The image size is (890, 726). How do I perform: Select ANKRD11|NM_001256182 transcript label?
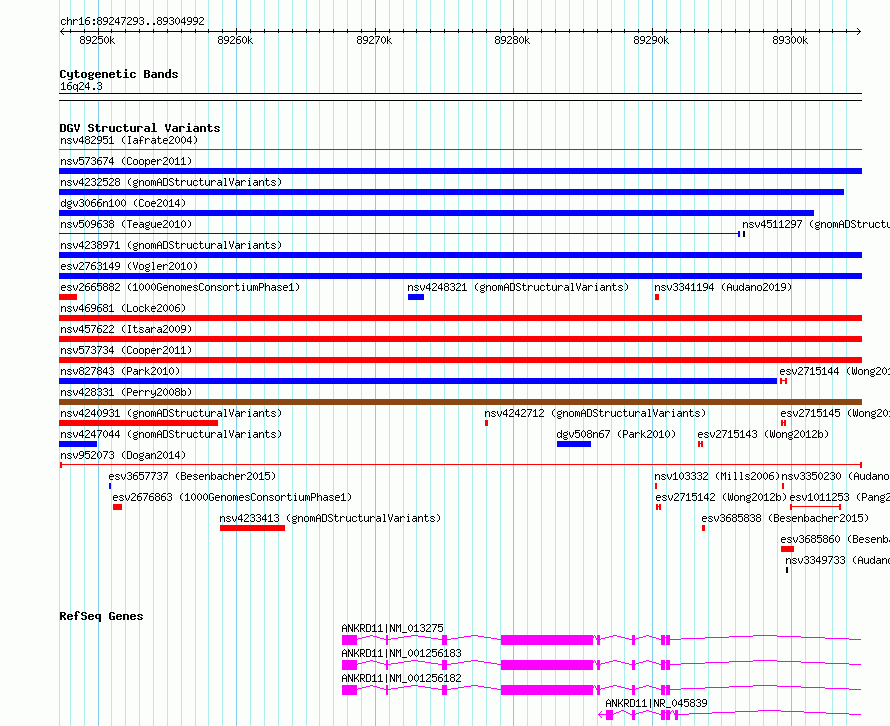pyautogui.click(x=401, y=678)
